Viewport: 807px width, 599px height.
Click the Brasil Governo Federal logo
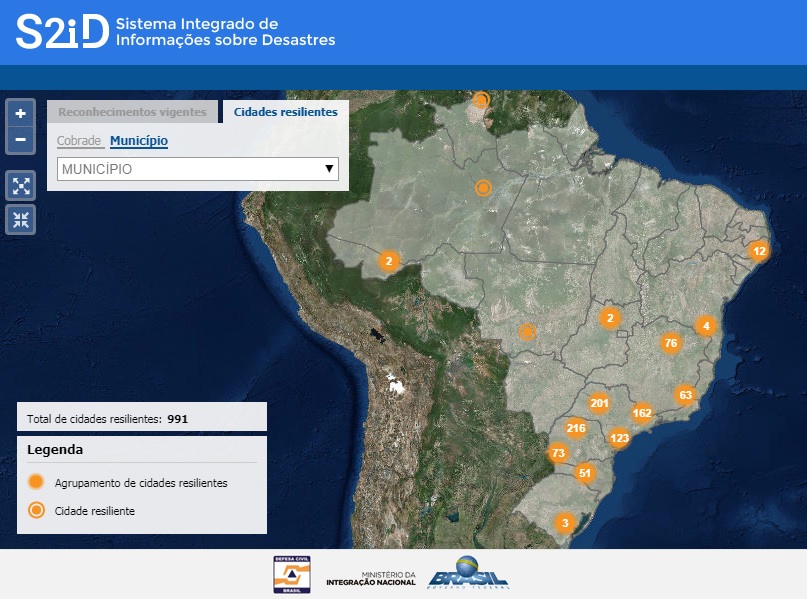coord(468,574)
